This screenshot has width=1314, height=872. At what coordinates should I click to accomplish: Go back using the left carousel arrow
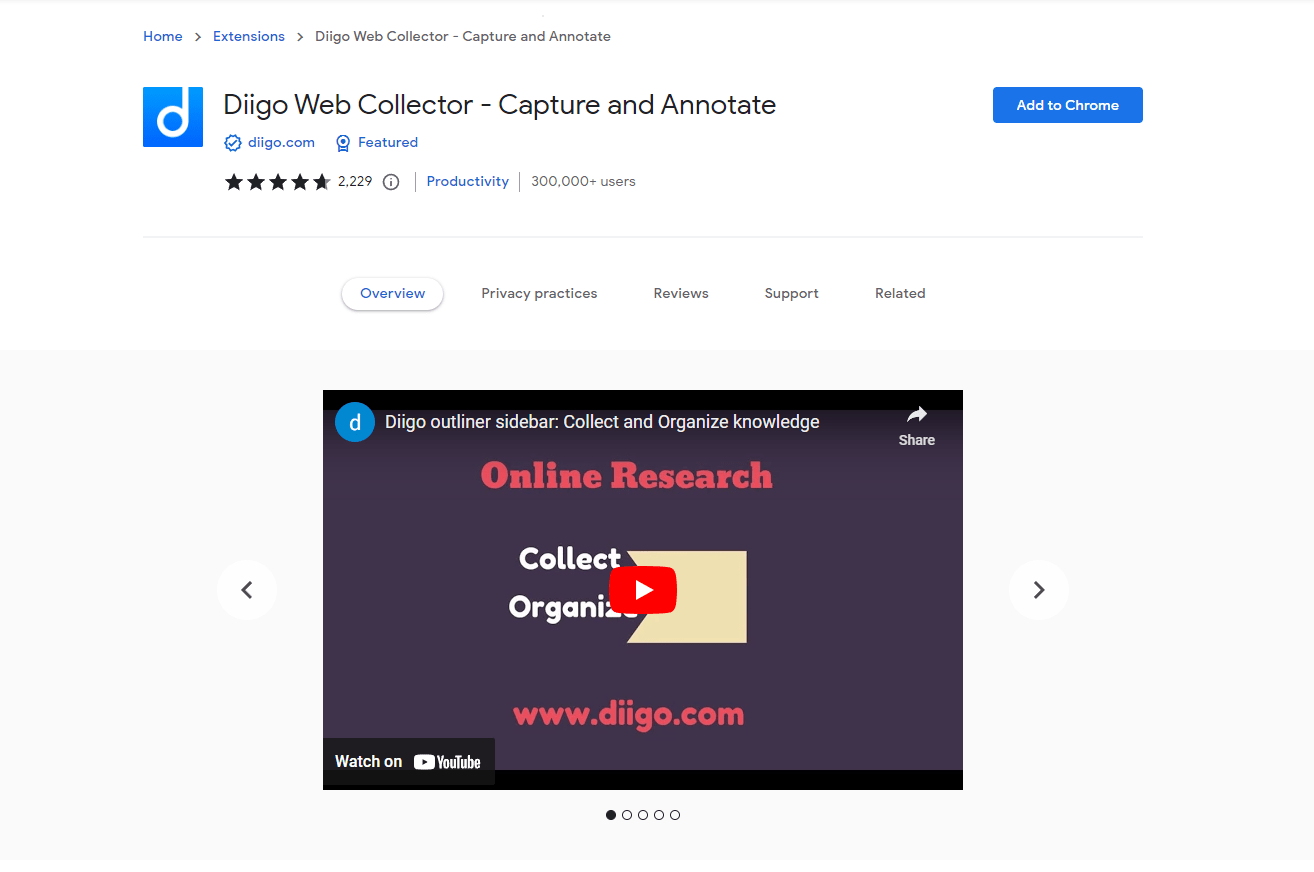246,590
